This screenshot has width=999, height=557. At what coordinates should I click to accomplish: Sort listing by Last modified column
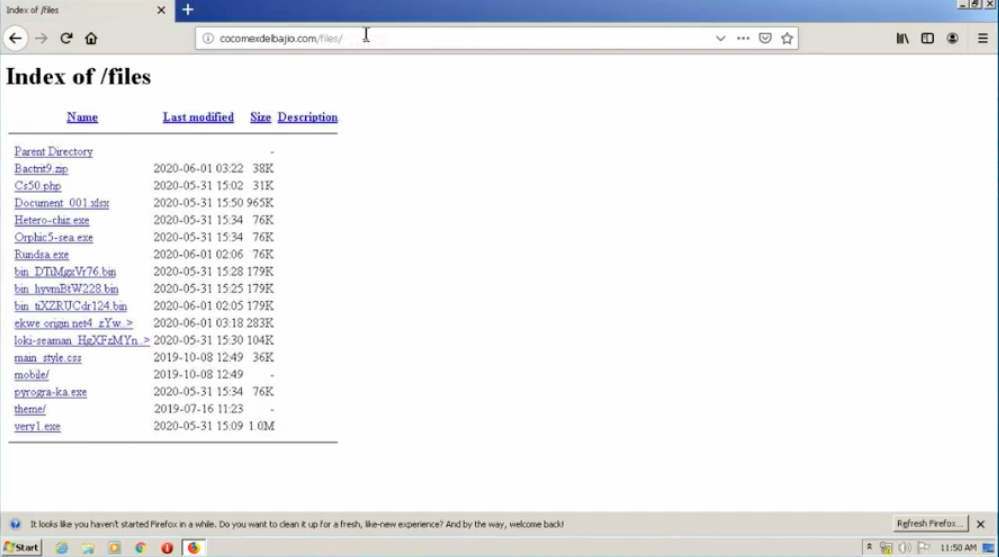coord(198,117)
